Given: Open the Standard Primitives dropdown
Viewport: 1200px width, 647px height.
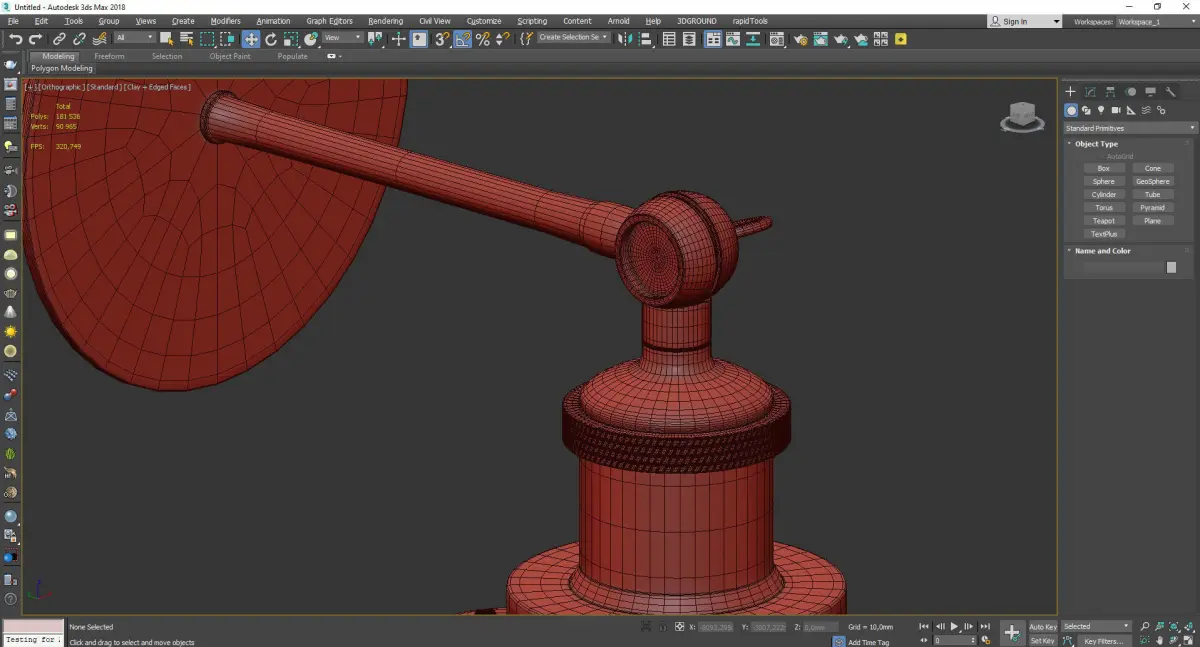Looking at the screenshot, I should (x=1130, y=128).
